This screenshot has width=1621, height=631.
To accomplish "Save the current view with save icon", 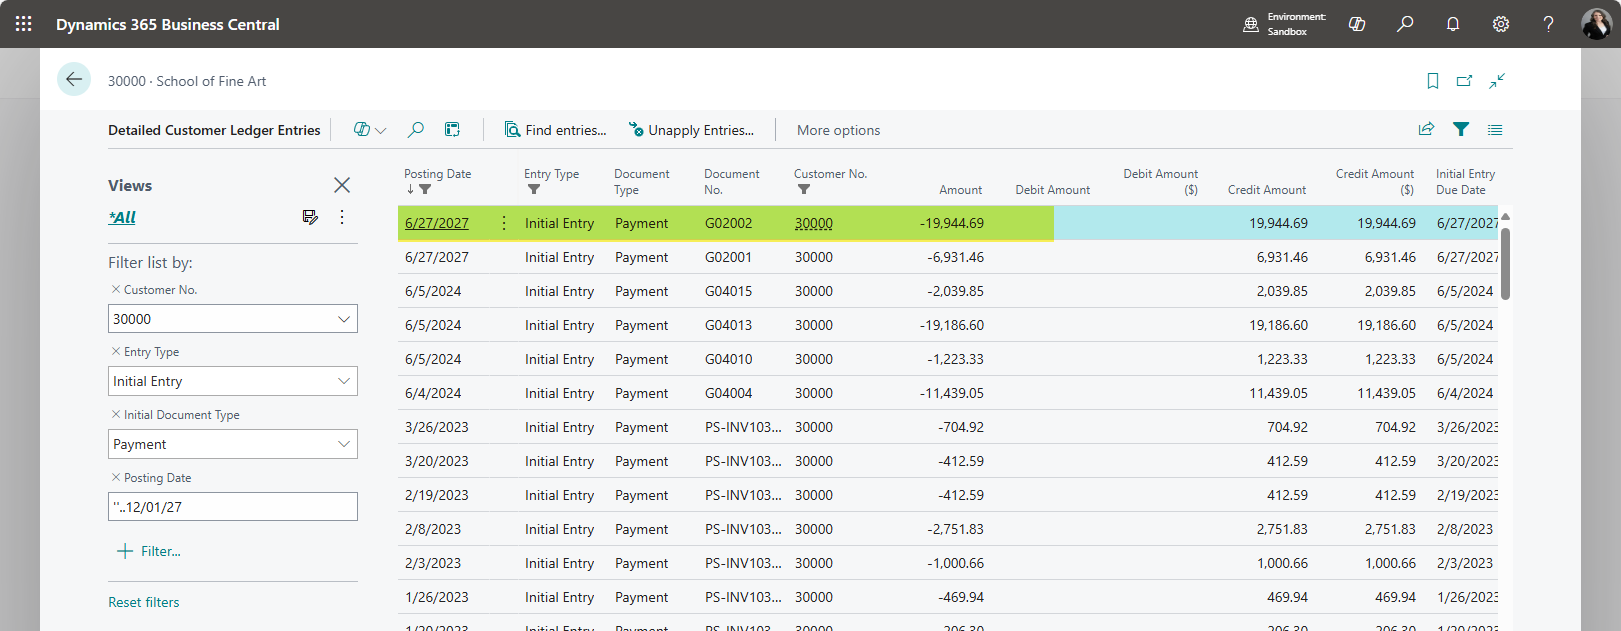I will pos(310,217).
